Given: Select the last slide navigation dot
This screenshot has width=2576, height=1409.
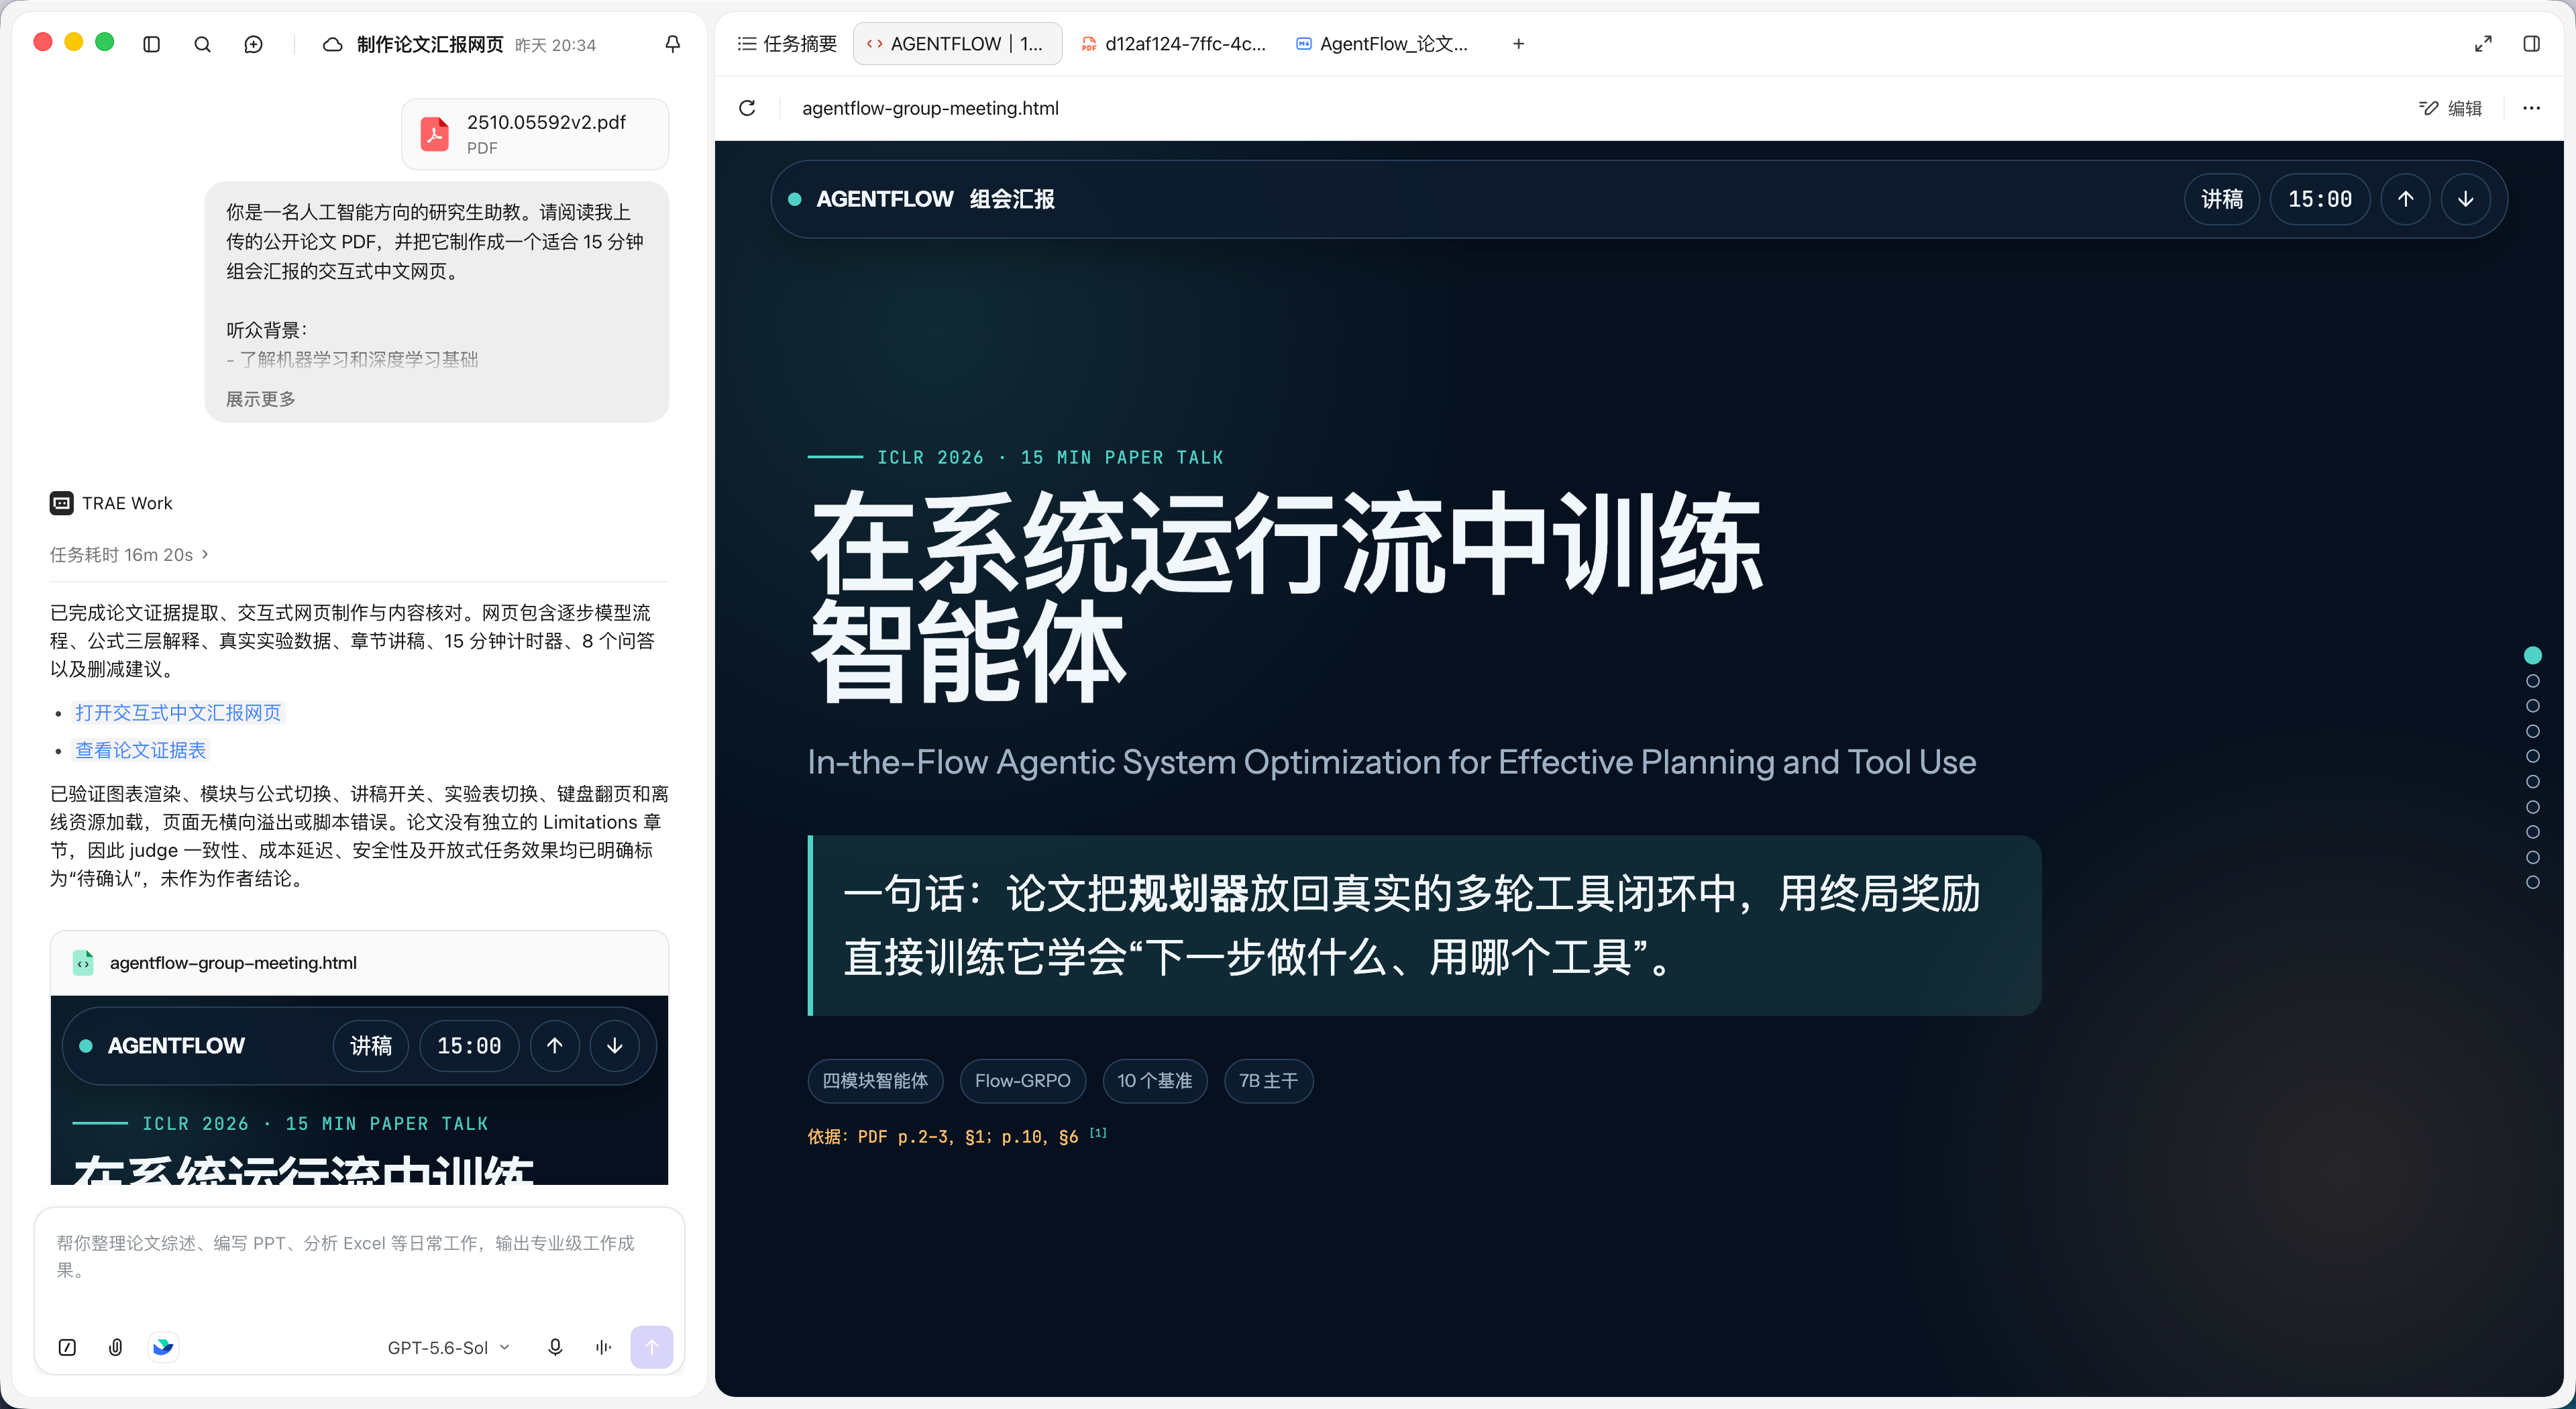Looking at the screenshot, I should tap(2532, 882).
